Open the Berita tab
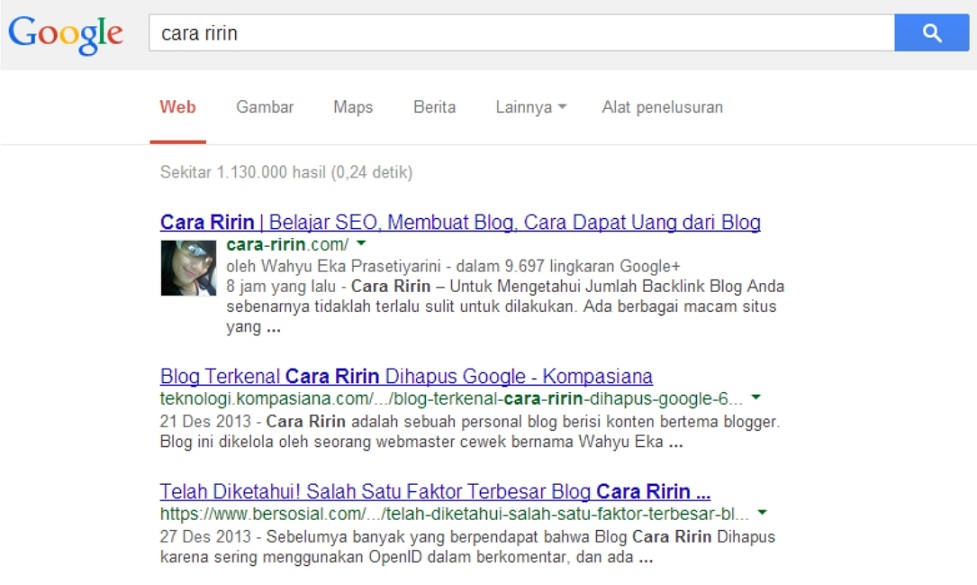The height and width of the screenshot is (585, 977). coord(434,107)
